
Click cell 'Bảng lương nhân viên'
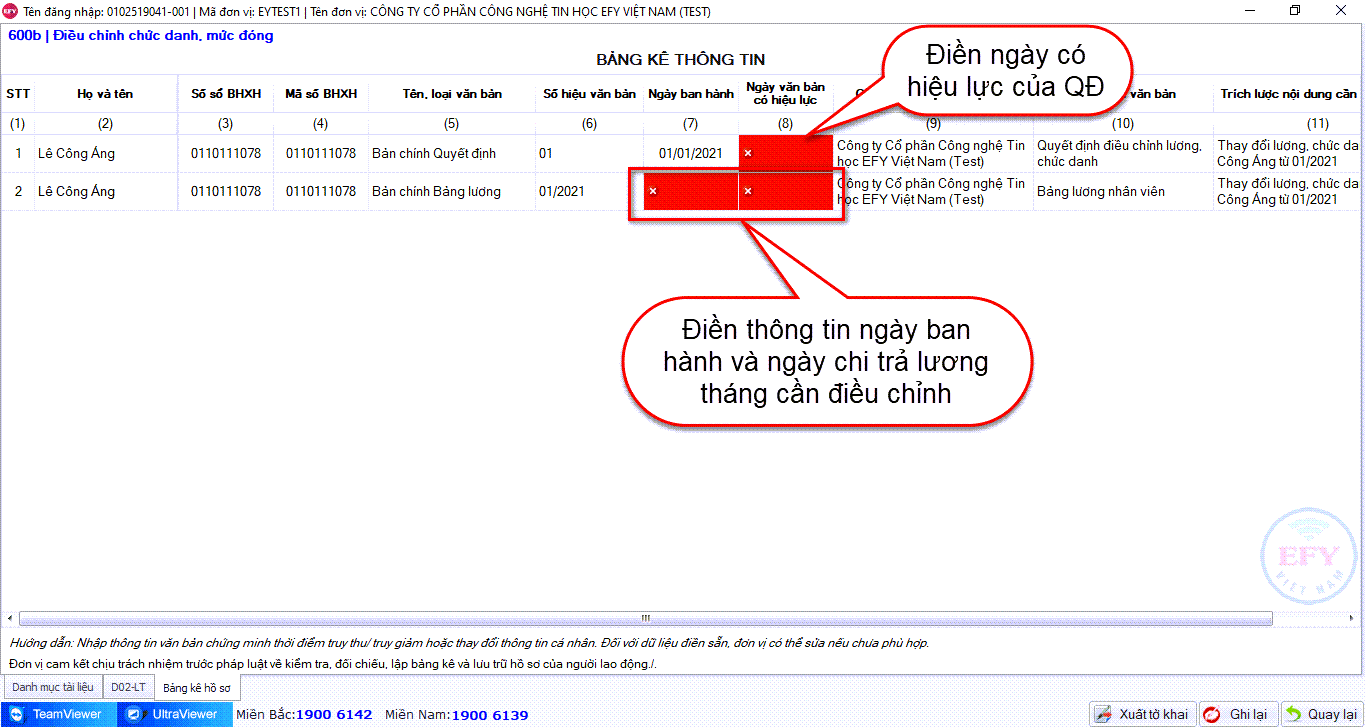point(1123,191)
